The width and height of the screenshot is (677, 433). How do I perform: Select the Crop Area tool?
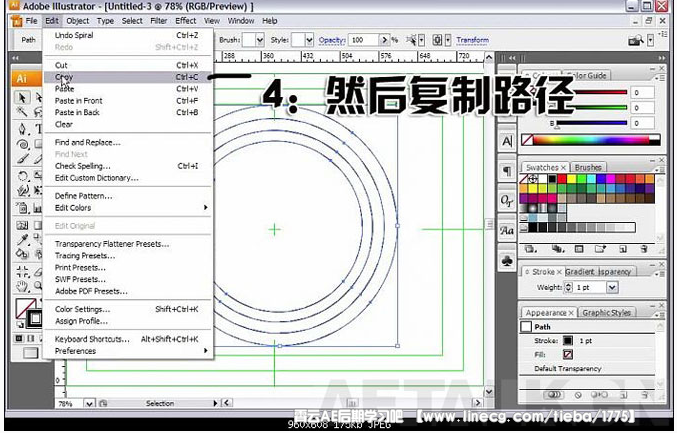22,271
